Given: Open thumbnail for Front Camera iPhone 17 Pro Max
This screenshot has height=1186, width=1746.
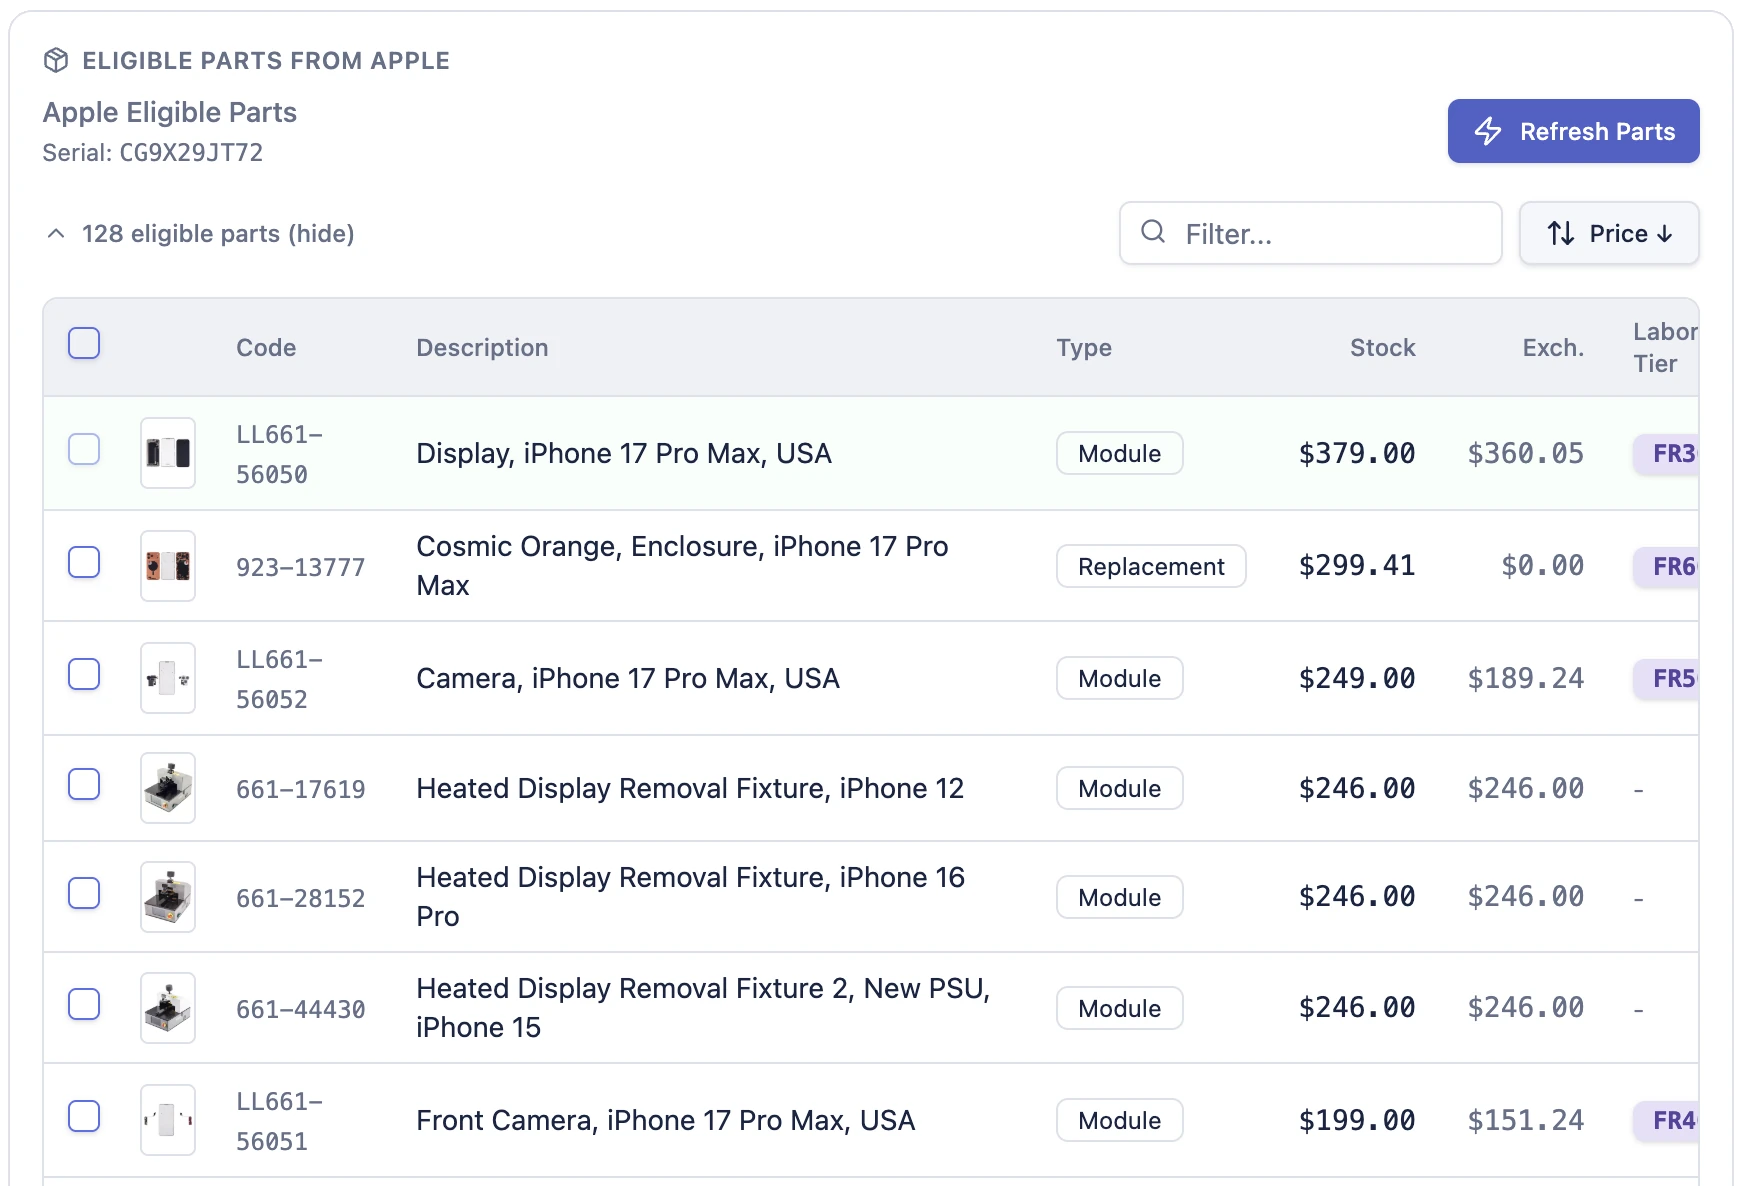Looking at the screenshot, I should coord(168,1120).
